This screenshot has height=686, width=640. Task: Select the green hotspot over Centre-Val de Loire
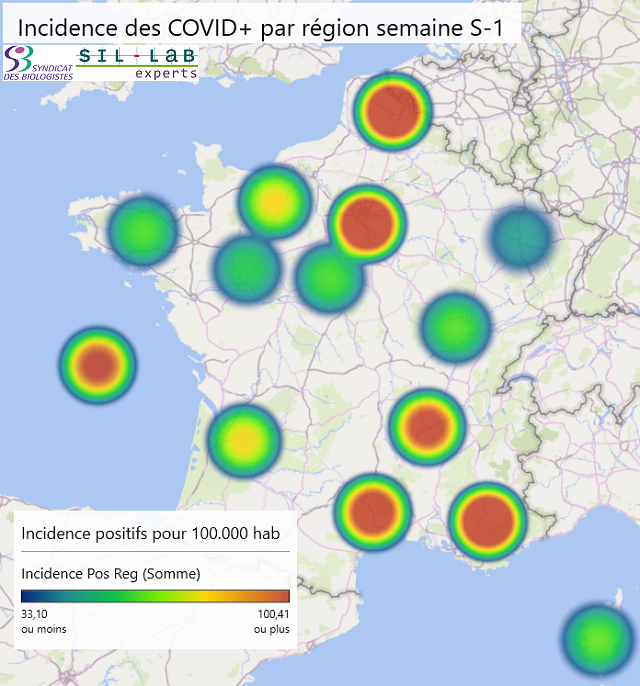pyautogui.click(x=329, y=277)
